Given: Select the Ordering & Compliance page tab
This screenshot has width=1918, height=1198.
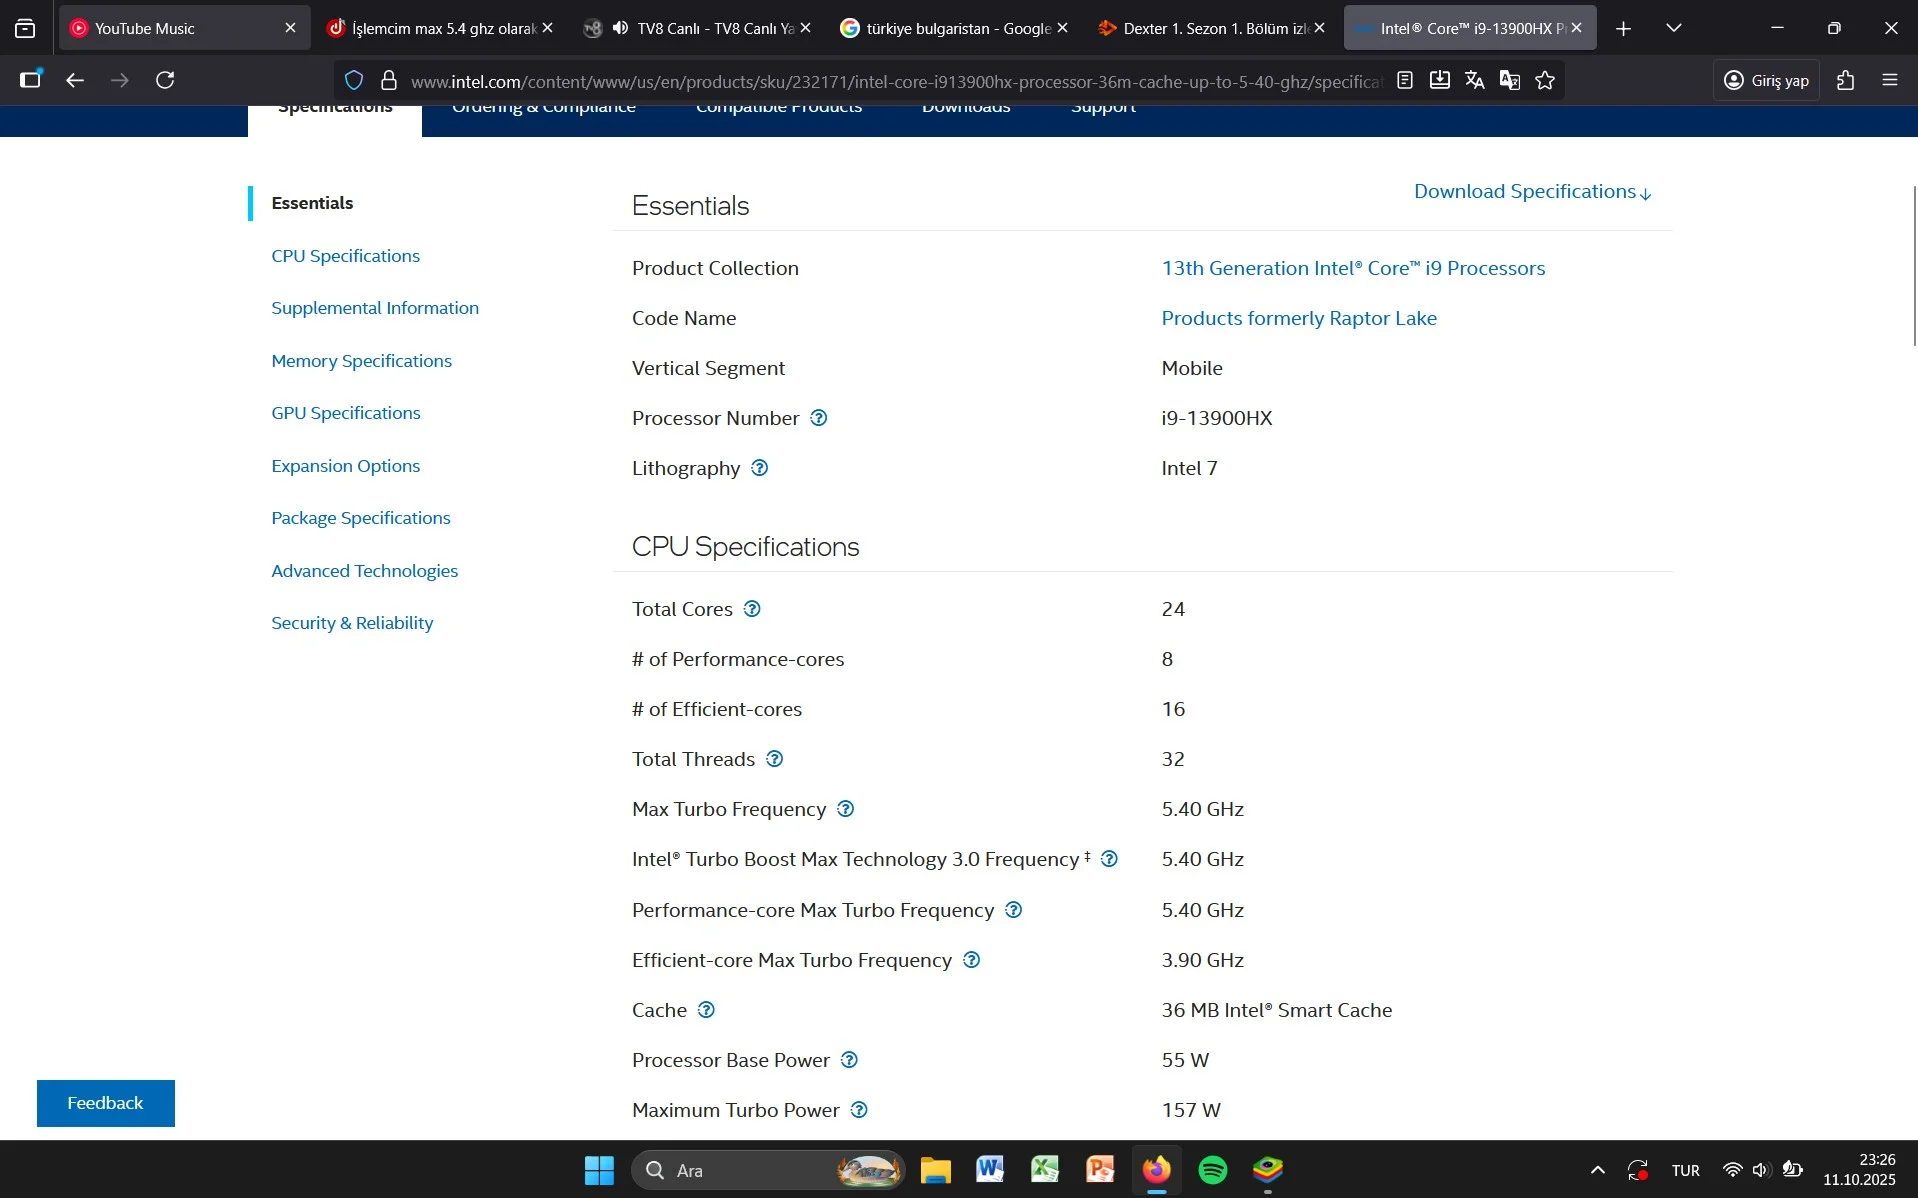Looking at the screenshot, I should pos(544,107).
